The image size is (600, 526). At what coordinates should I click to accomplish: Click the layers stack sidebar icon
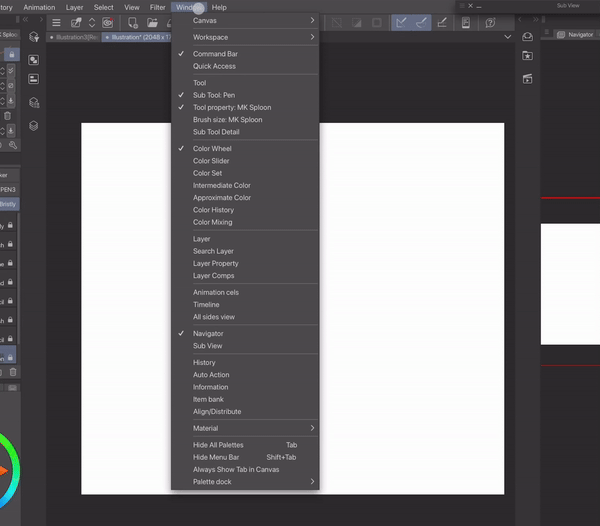34,126
